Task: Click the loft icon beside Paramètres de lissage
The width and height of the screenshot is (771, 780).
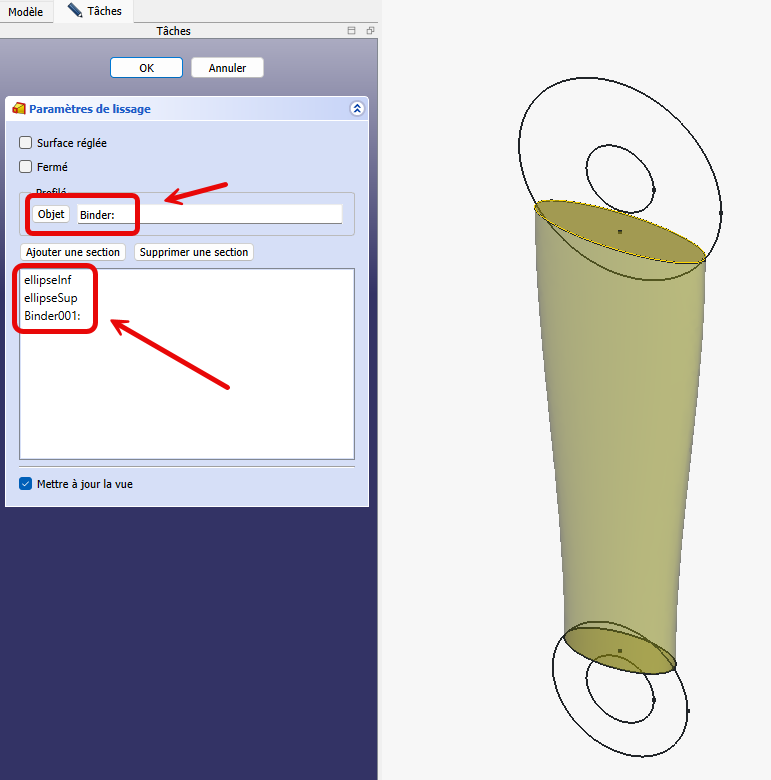Action: point(19,109)
